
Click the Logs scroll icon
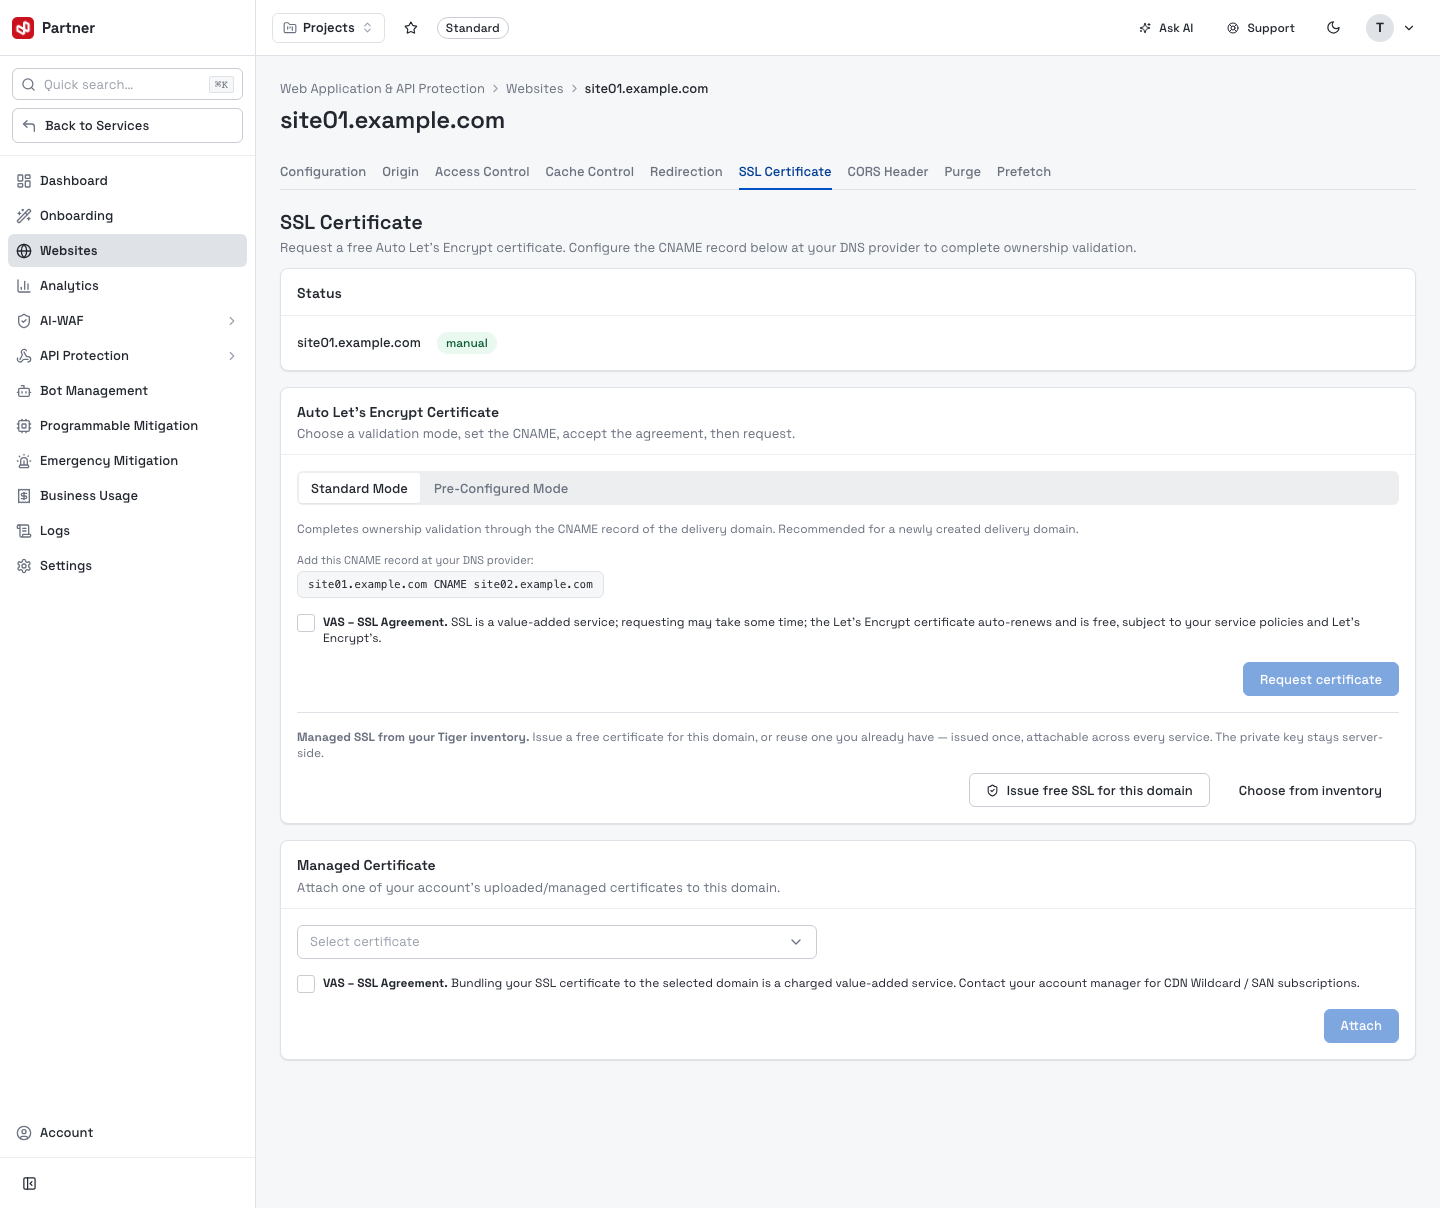pyautogui.click(x=24, y=531)
